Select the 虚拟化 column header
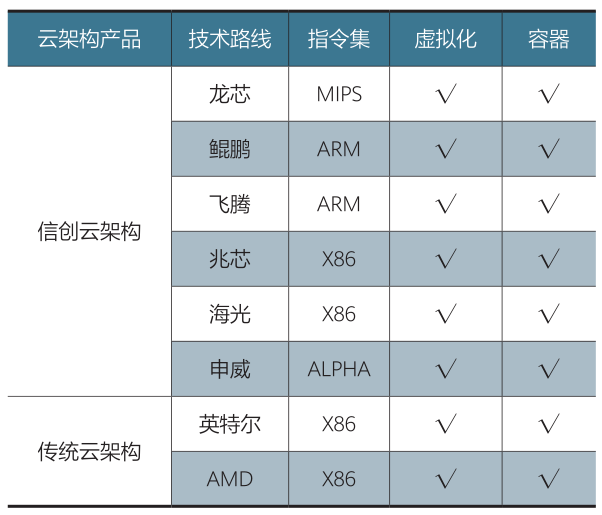 pos(446,40)
